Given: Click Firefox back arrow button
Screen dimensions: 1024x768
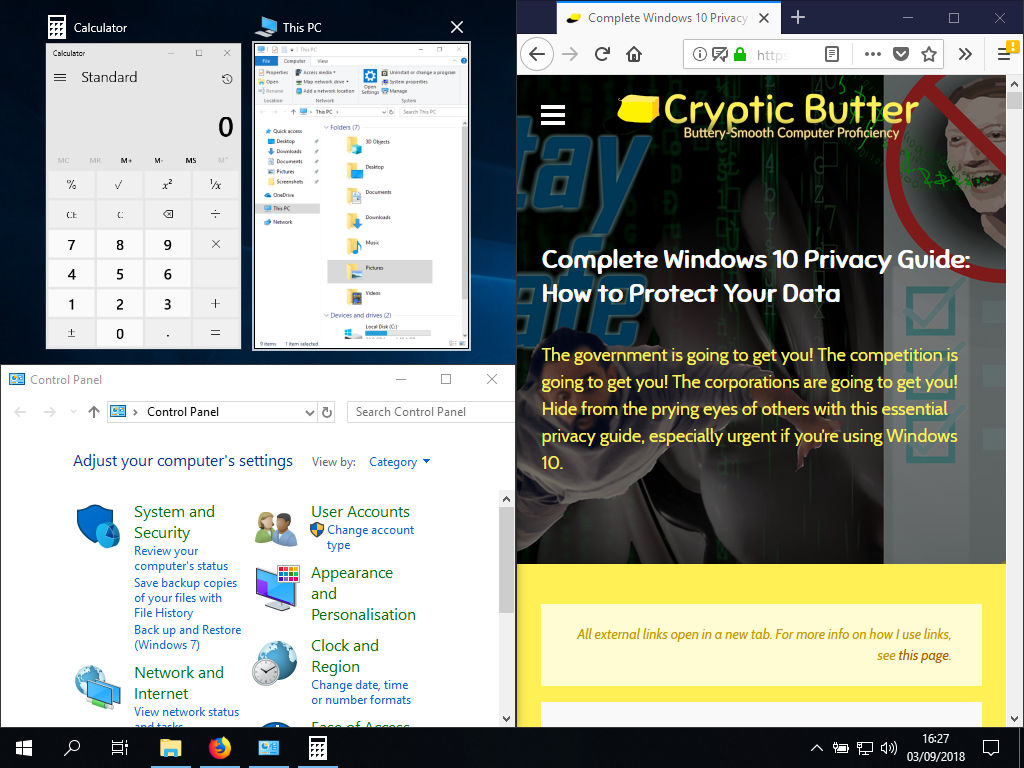Looking at the screenshot, I should click(x=537, y=54).
